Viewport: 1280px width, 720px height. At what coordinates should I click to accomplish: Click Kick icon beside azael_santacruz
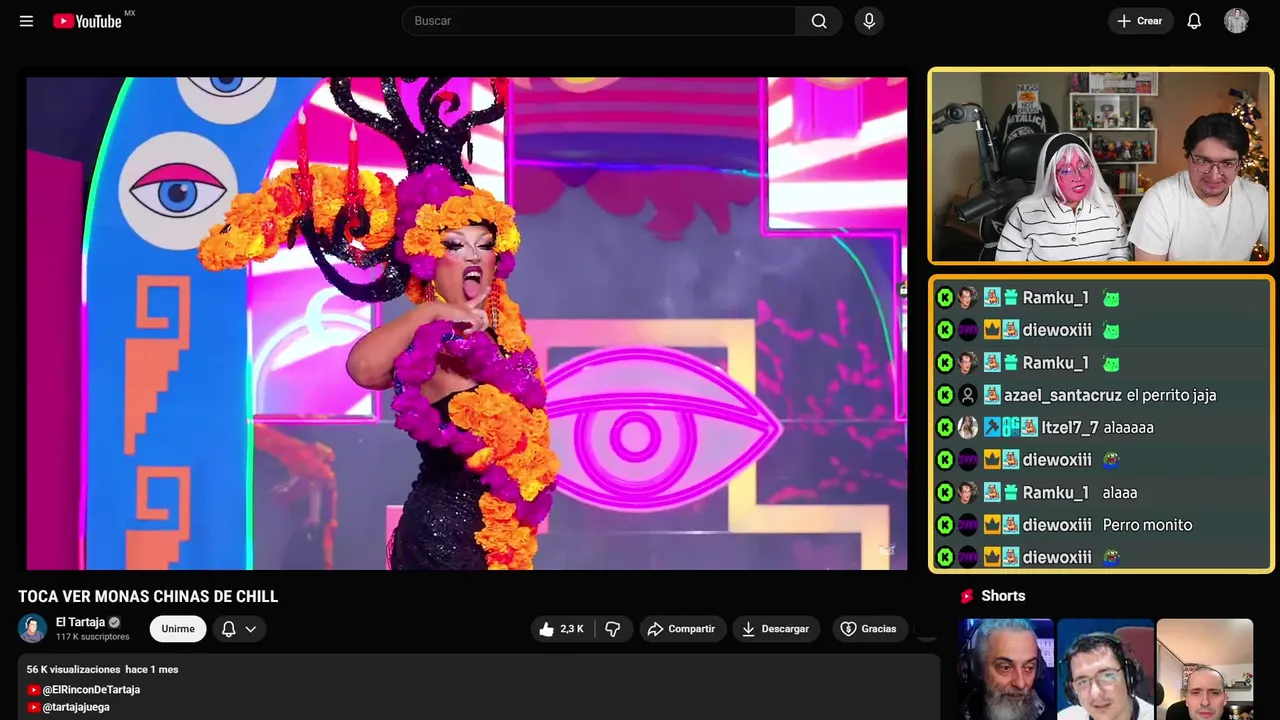945,395
